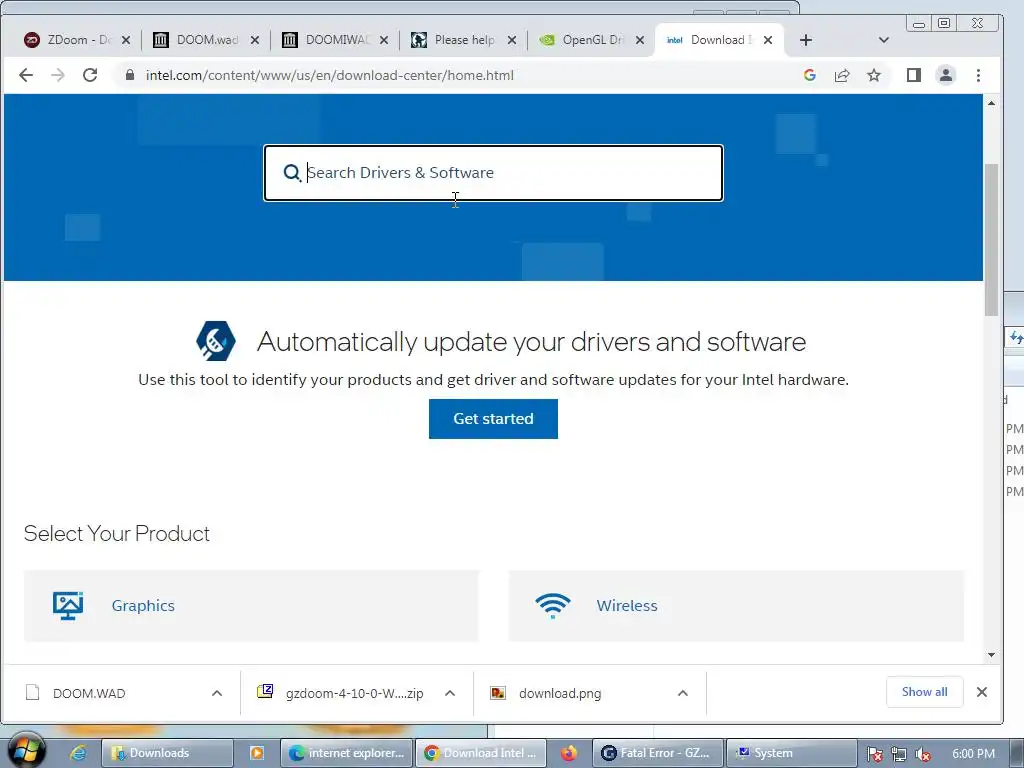
Task: Expand DOOM.WAD download options
Action: tap(217, 693)
